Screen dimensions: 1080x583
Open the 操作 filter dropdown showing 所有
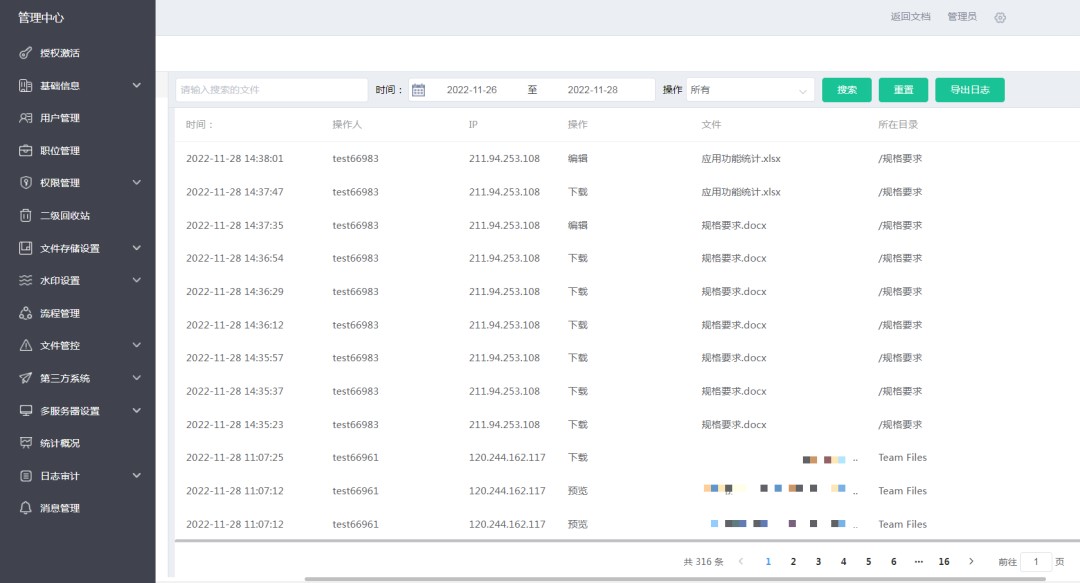pos(750,89)
